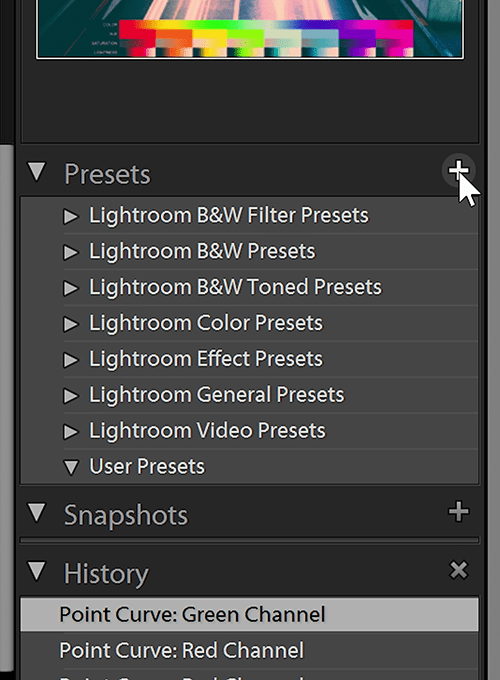Collapse the Snapshots panel triangle

pyautogui.click(x=36, y=513)
